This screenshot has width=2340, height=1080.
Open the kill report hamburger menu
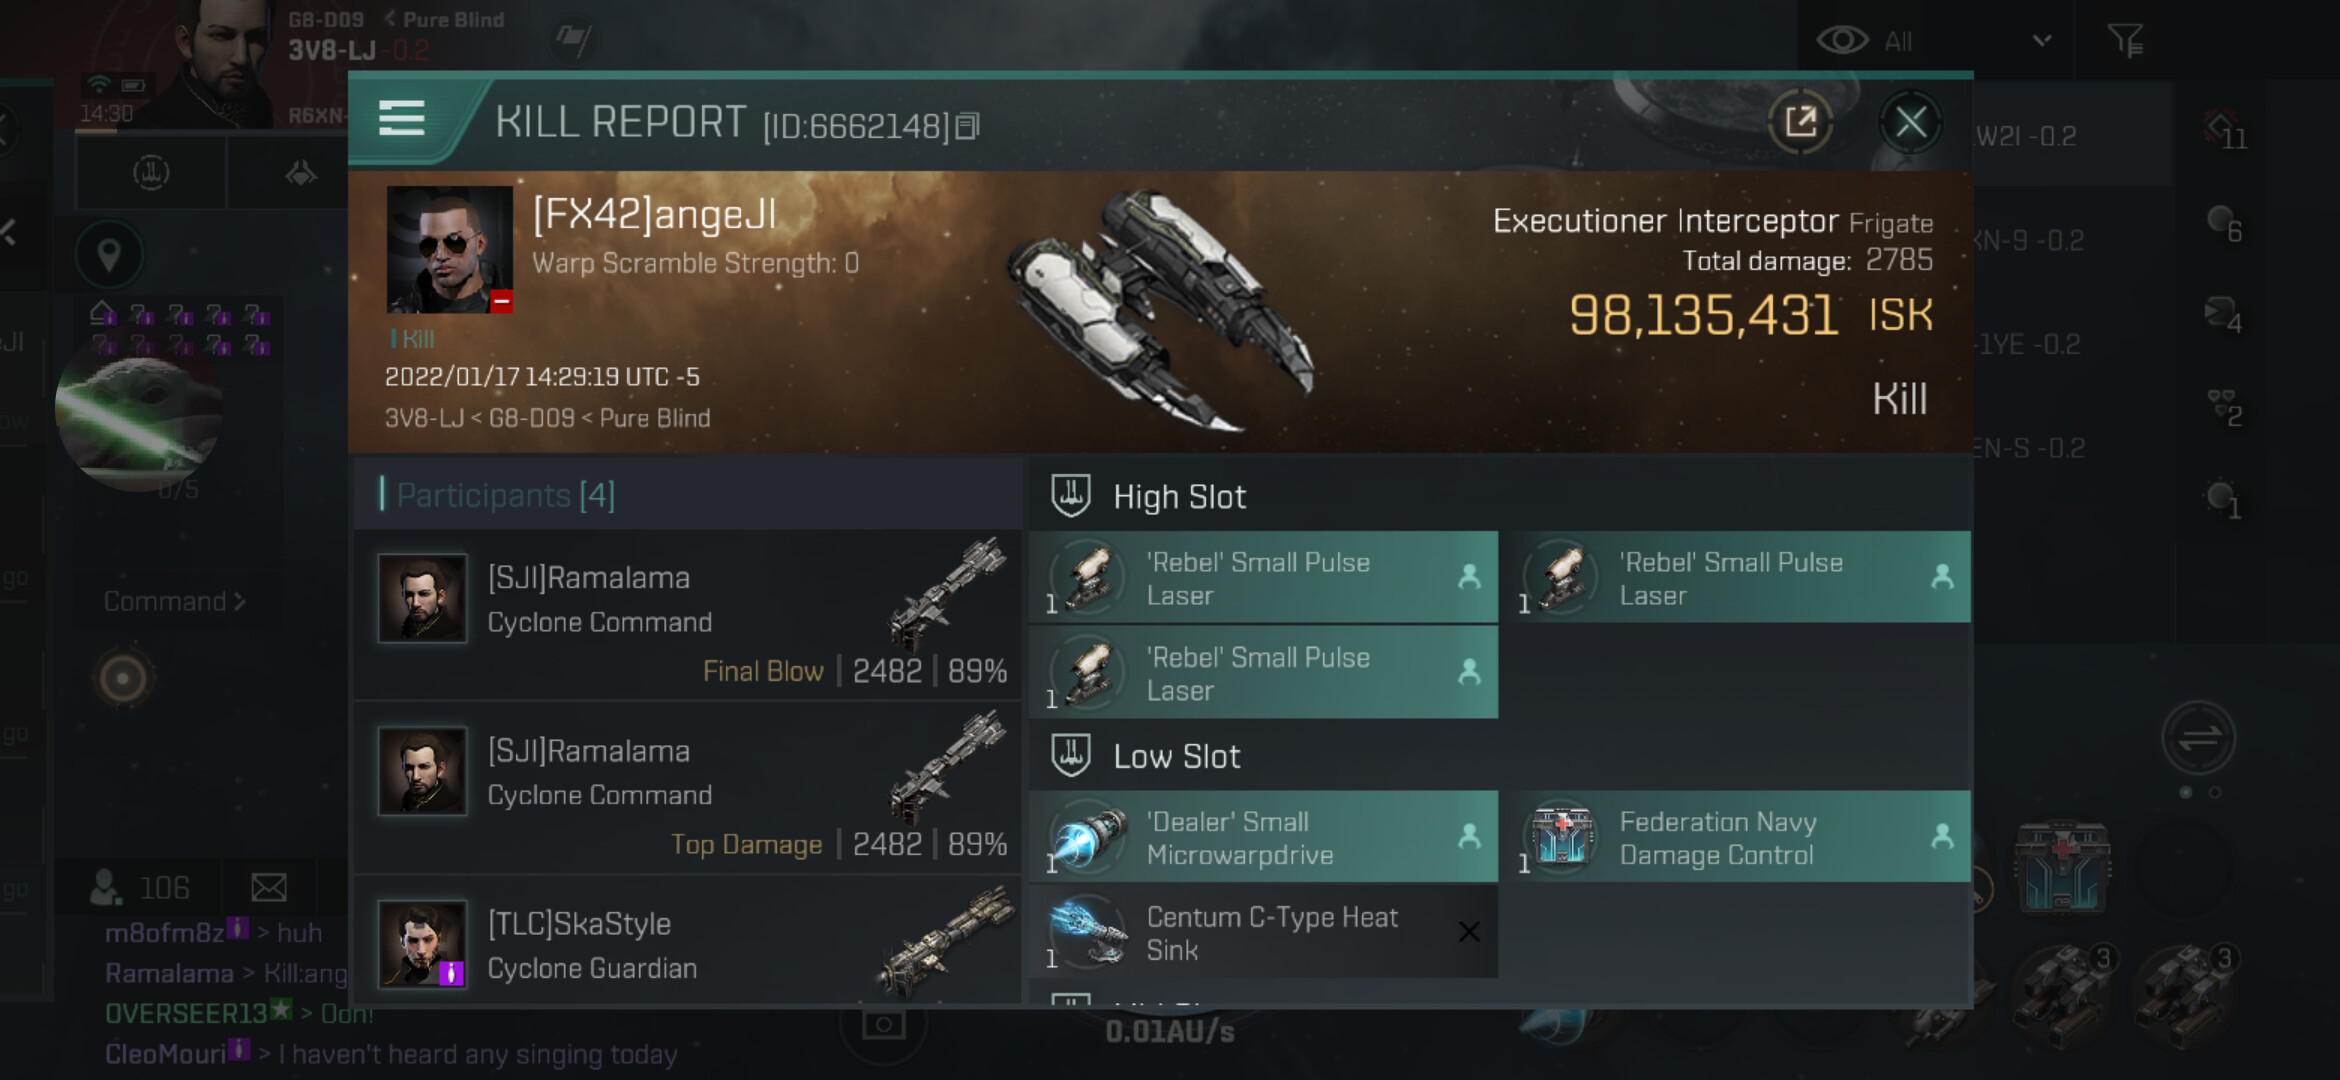[402, 119]
